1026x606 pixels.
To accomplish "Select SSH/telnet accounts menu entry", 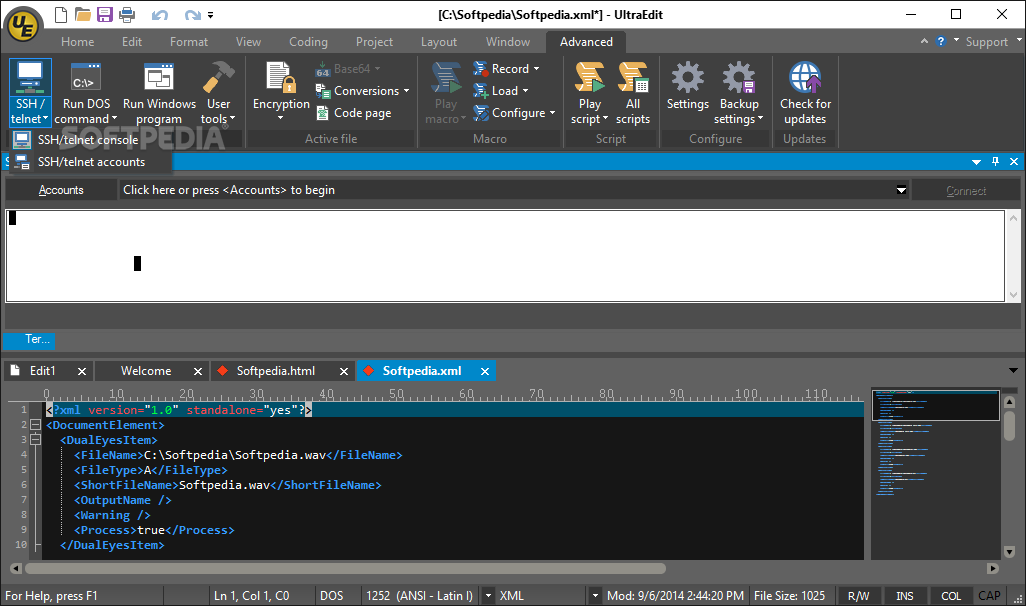I will 91,162.
